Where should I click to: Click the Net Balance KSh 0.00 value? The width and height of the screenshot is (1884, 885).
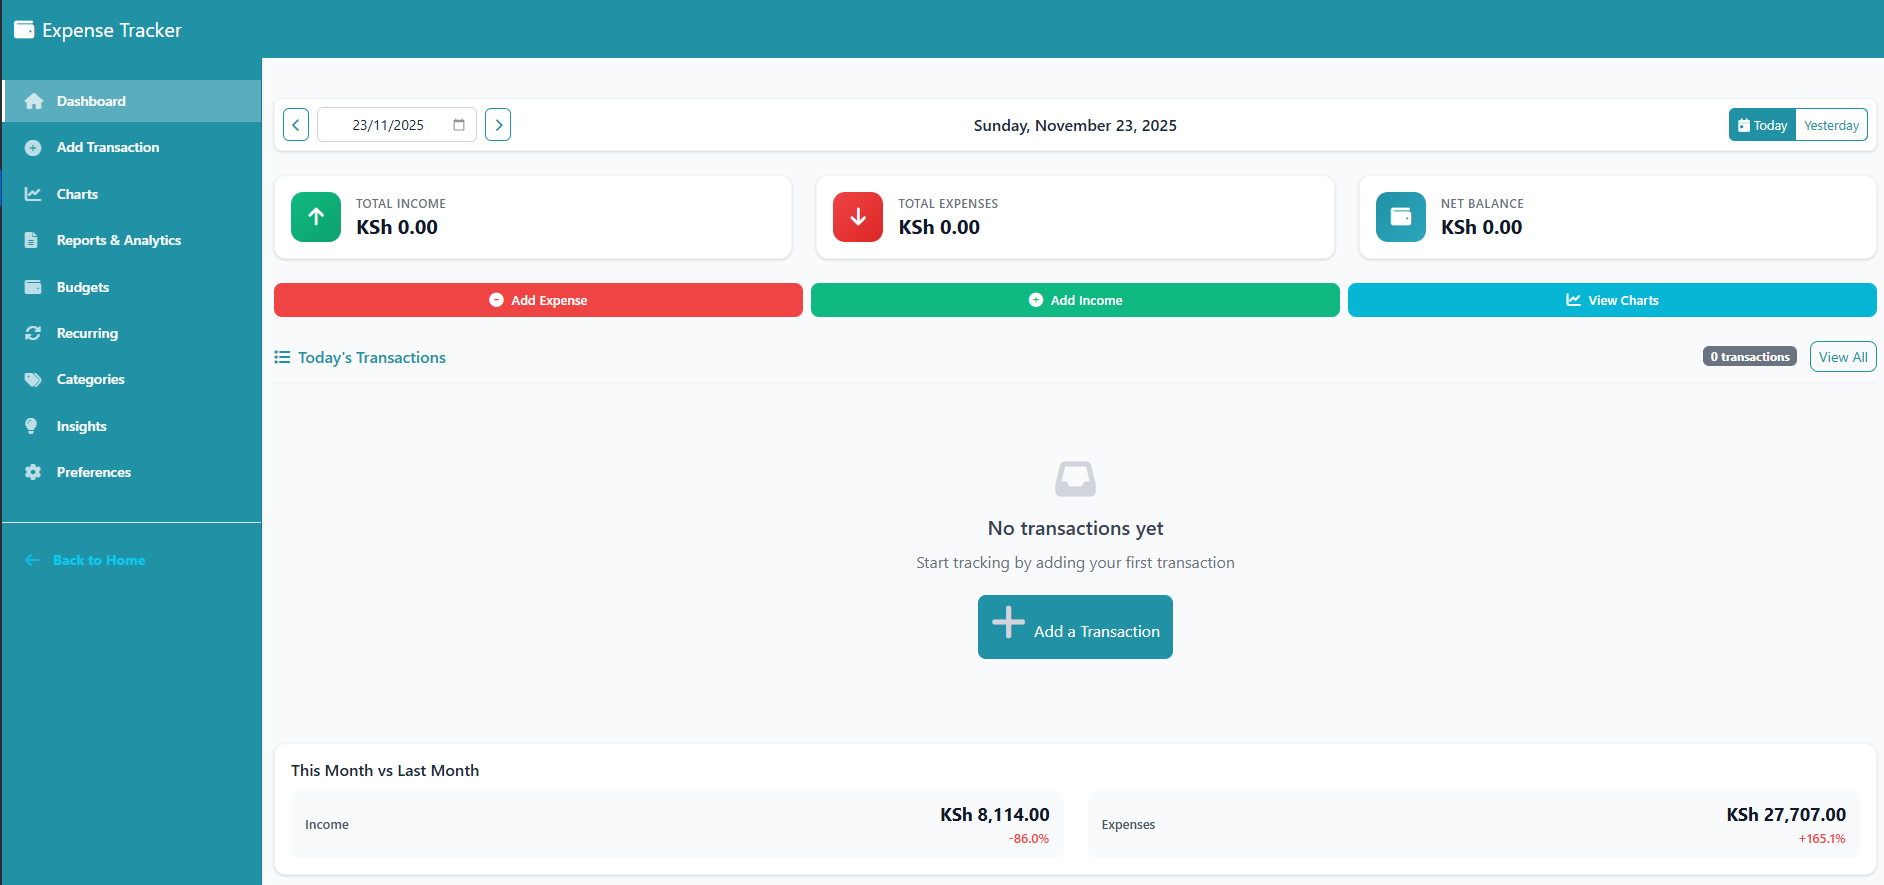[x=1481, y=227]
